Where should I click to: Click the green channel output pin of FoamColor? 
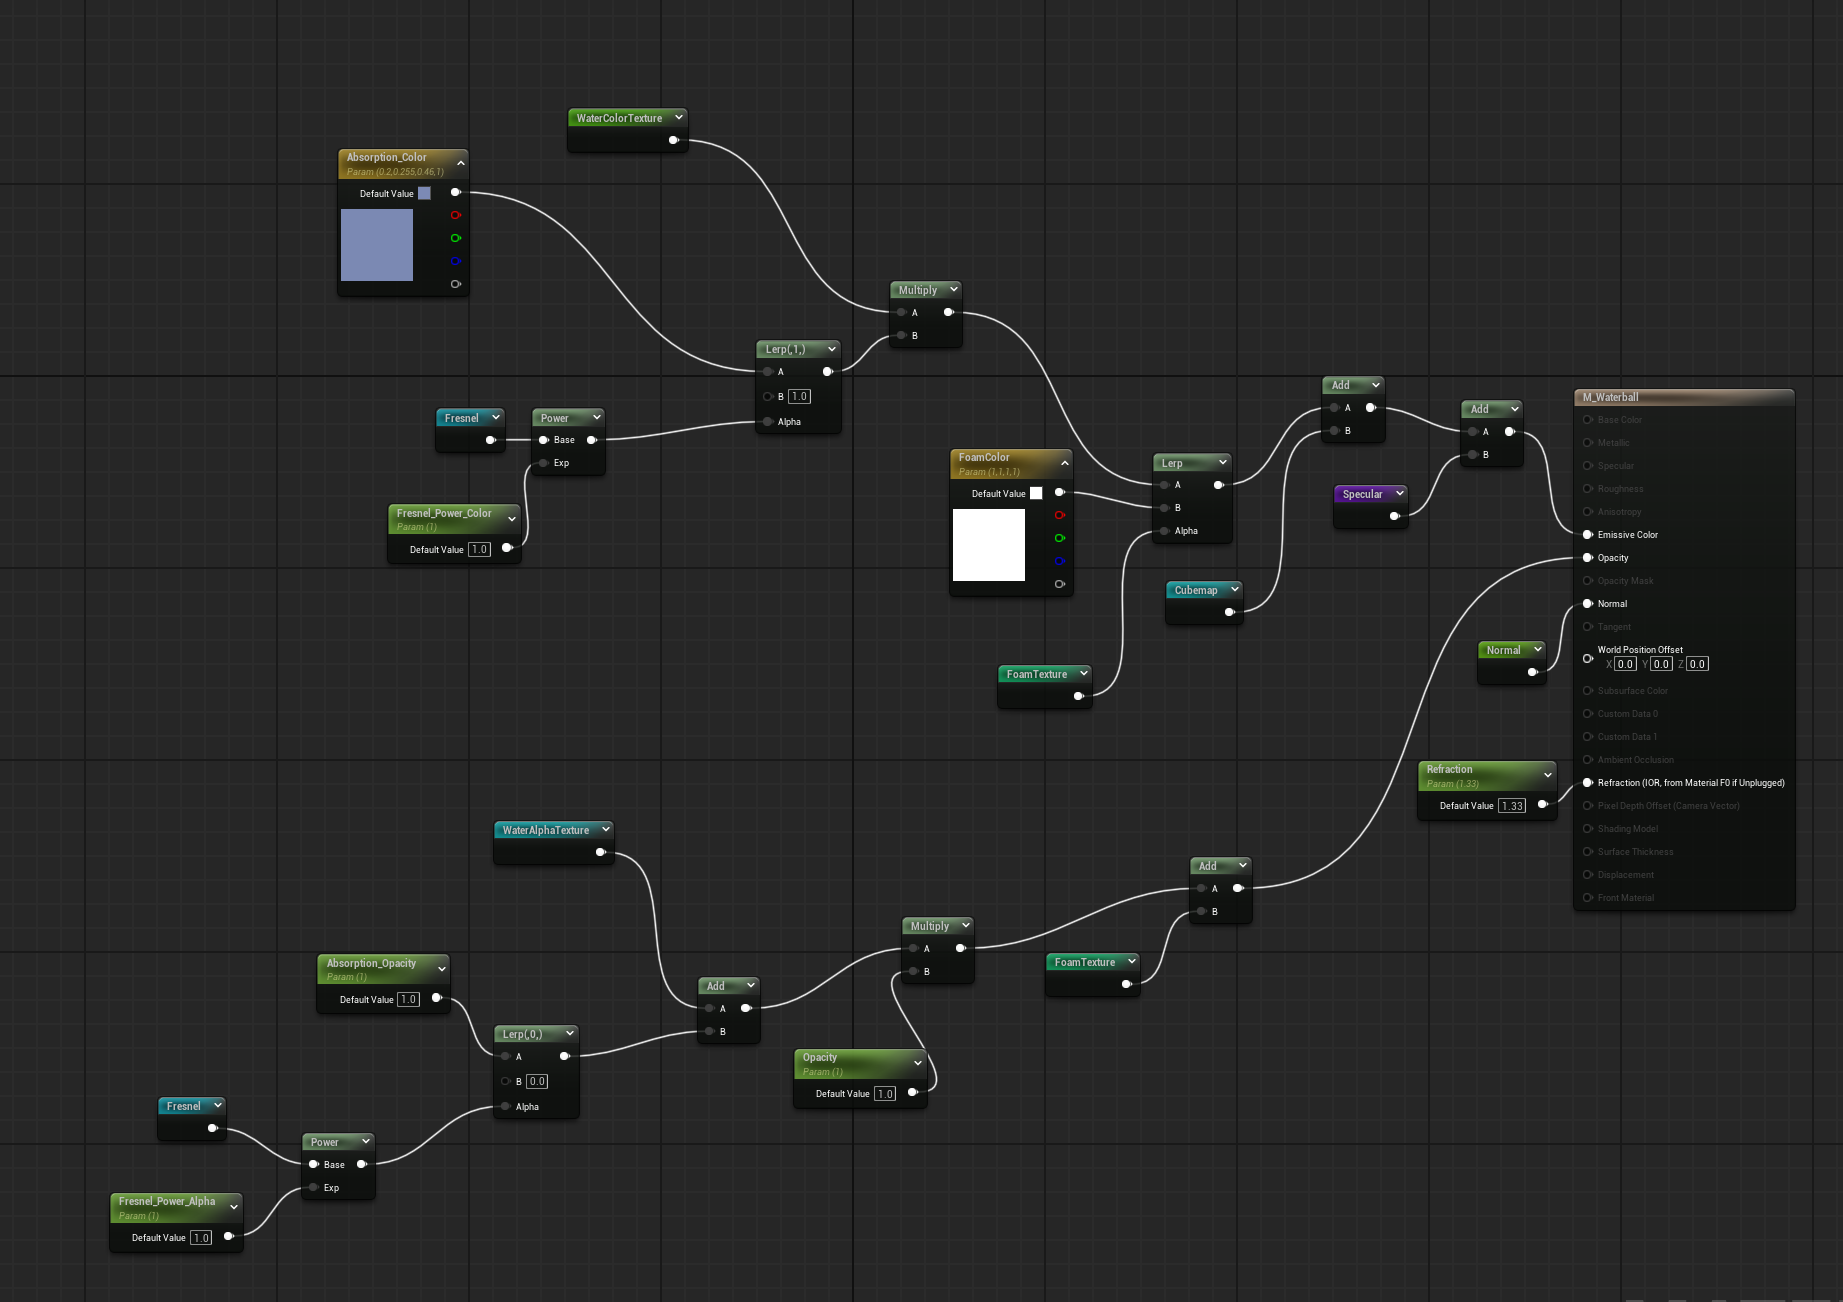(x=1060, y=538)
